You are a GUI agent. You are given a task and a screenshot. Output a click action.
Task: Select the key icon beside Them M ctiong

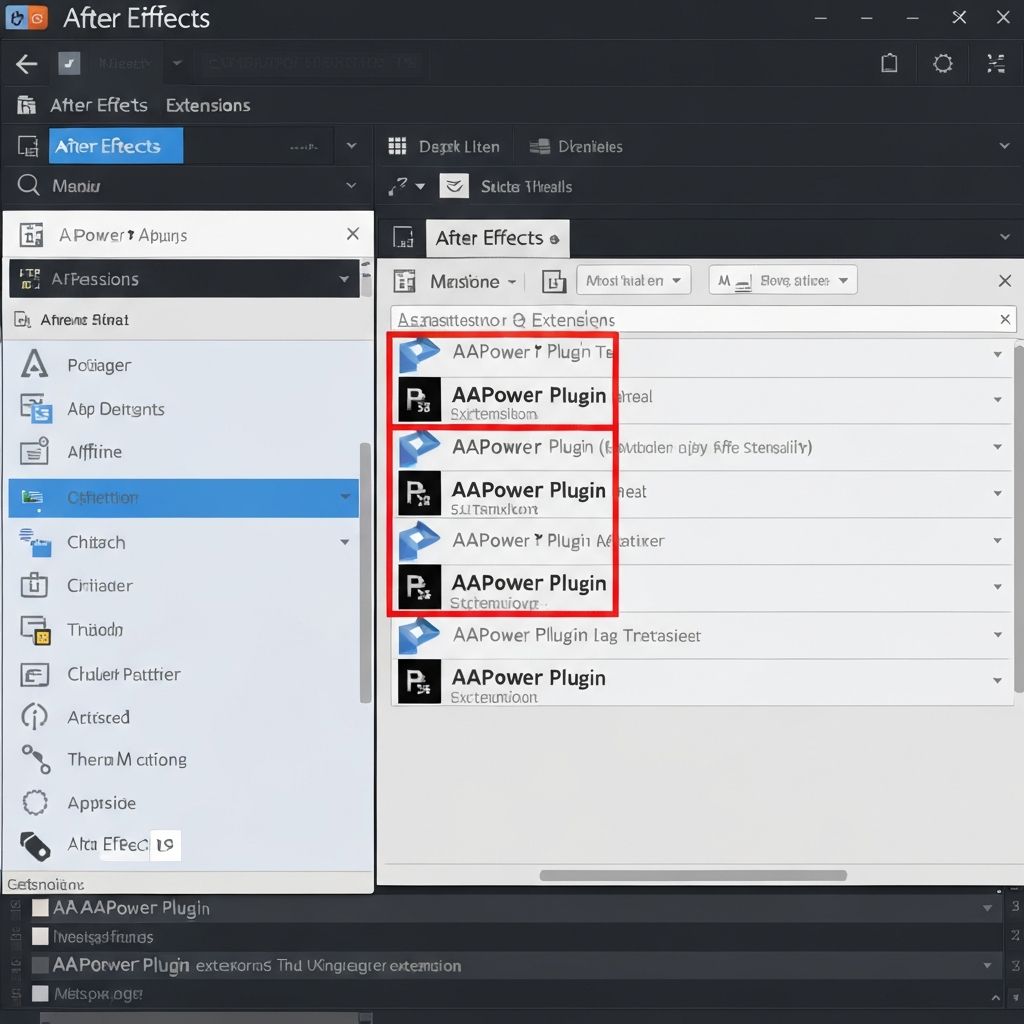[34, 760]
